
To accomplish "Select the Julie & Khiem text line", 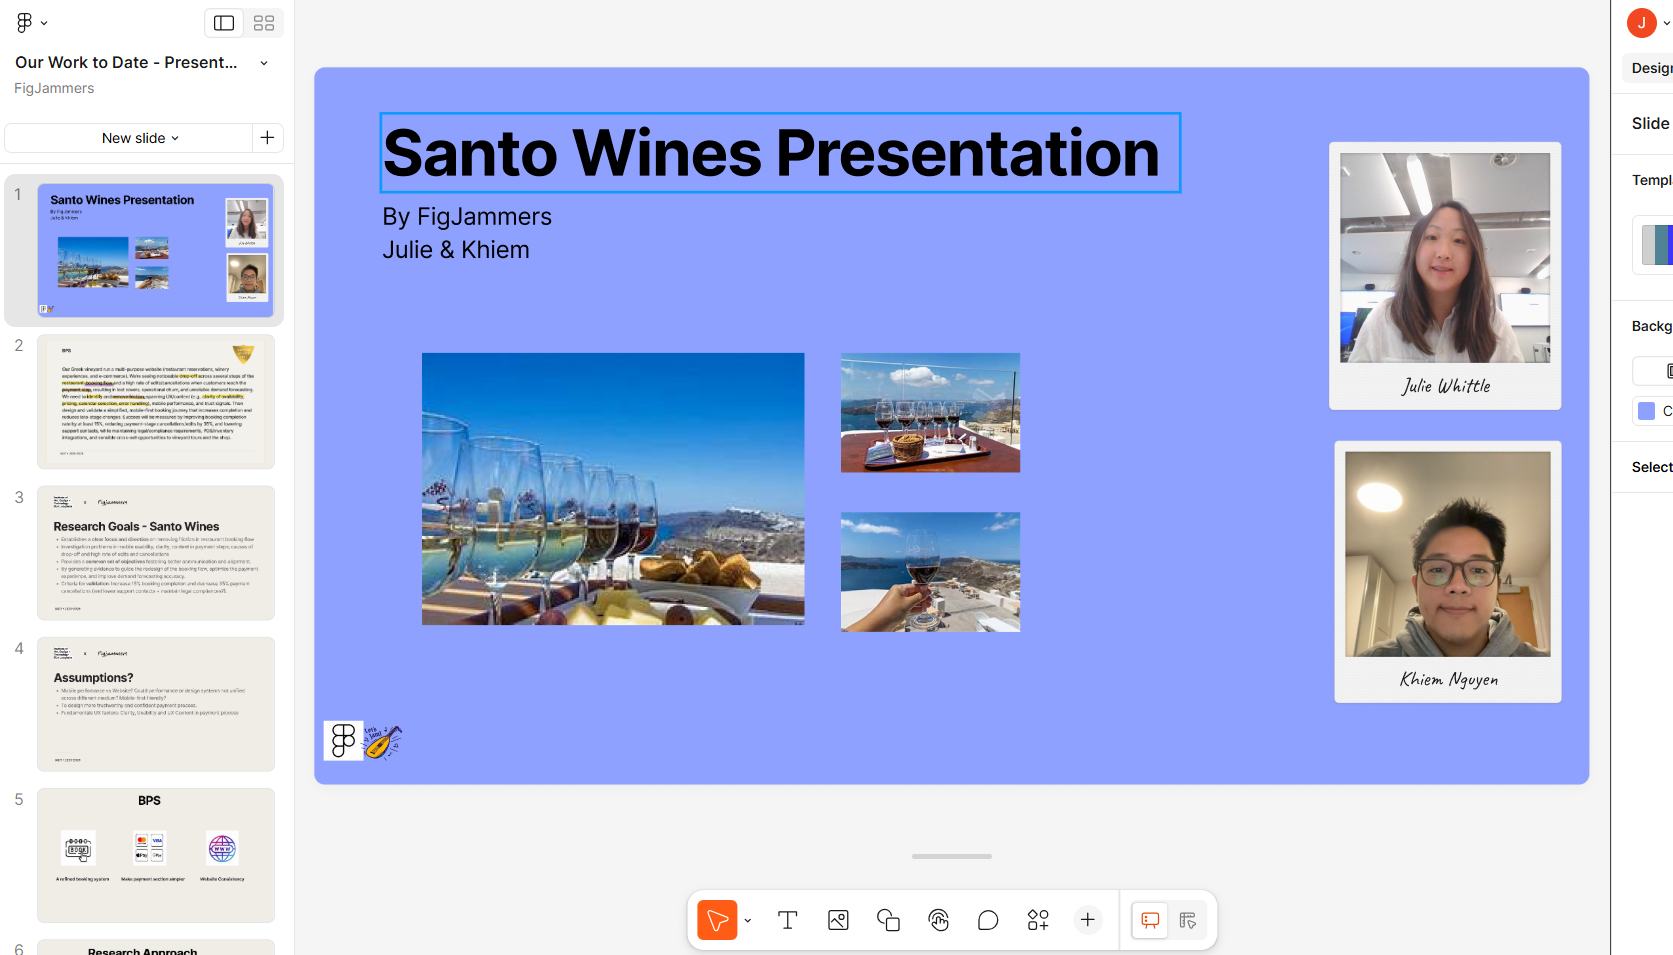I will pyautogui.click(x=456, y=250).
